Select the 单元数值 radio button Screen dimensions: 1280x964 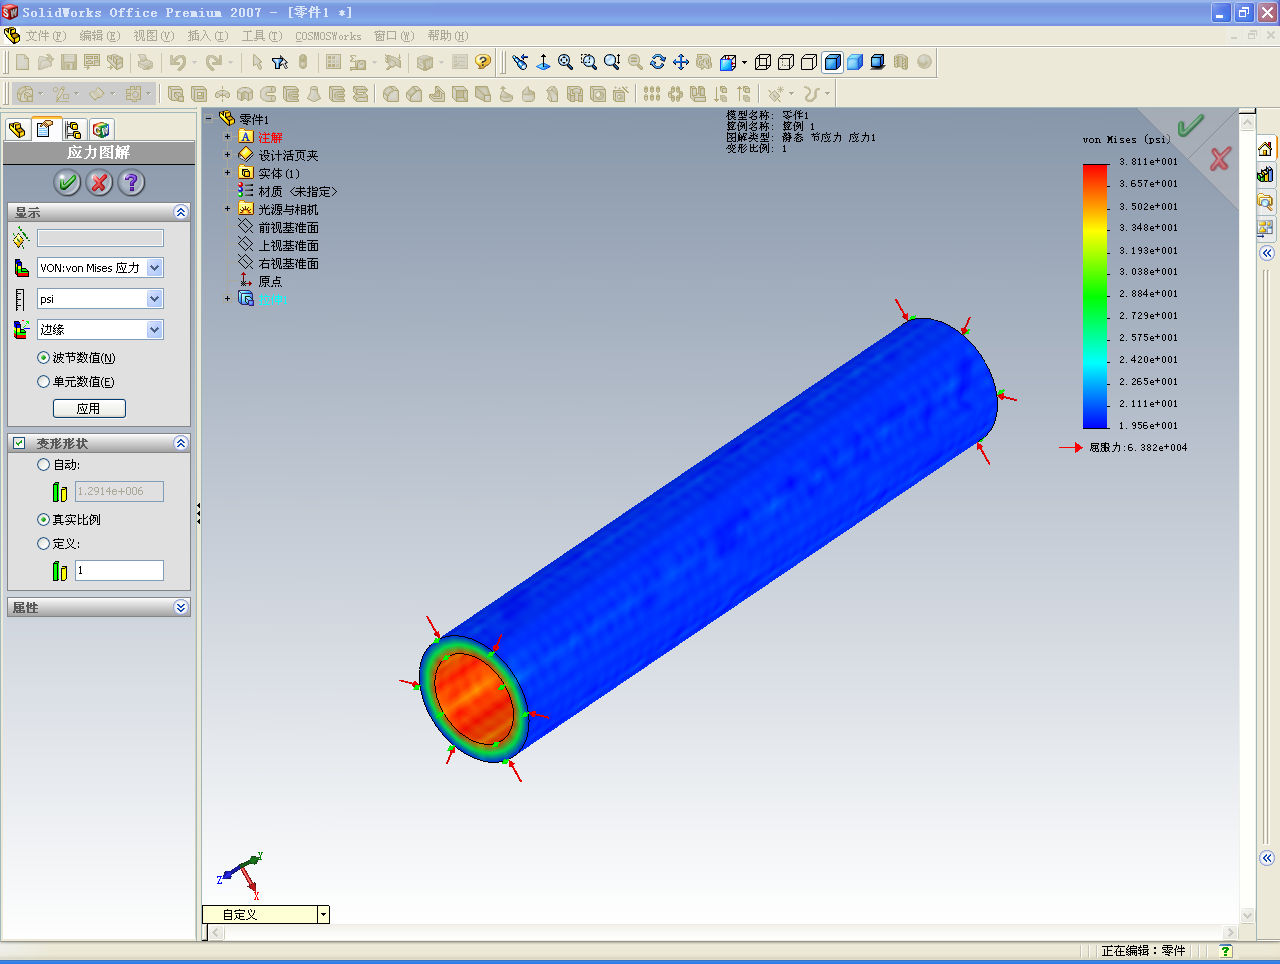point(43,382)
